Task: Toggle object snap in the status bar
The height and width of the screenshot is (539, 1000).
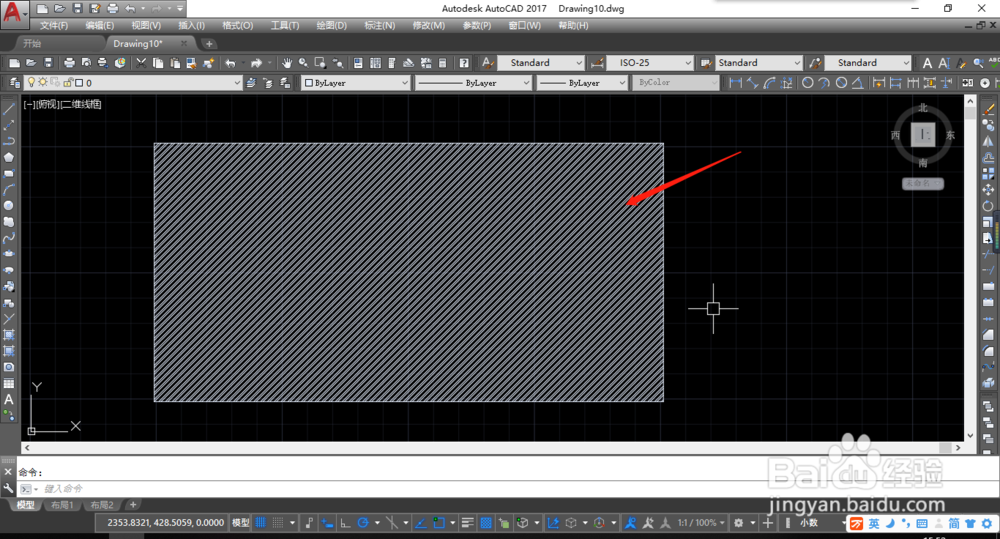Action: click(x=439, y=522)
